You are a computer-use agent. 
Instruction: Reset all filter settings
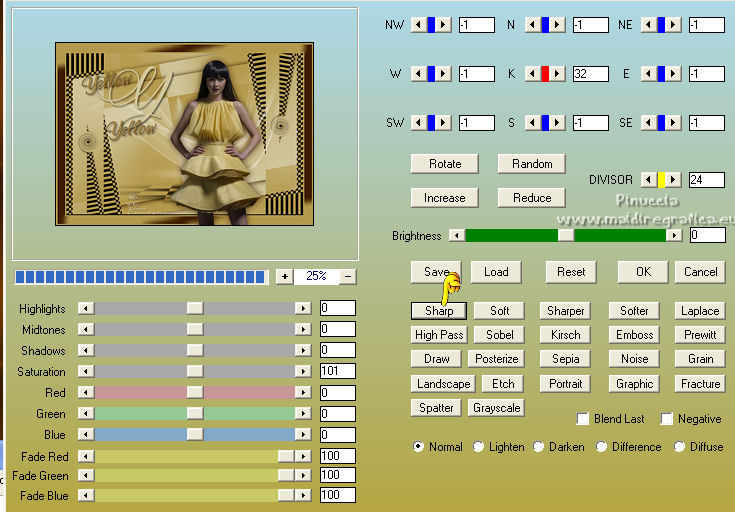pyautogui.click(x=571, y=272)
